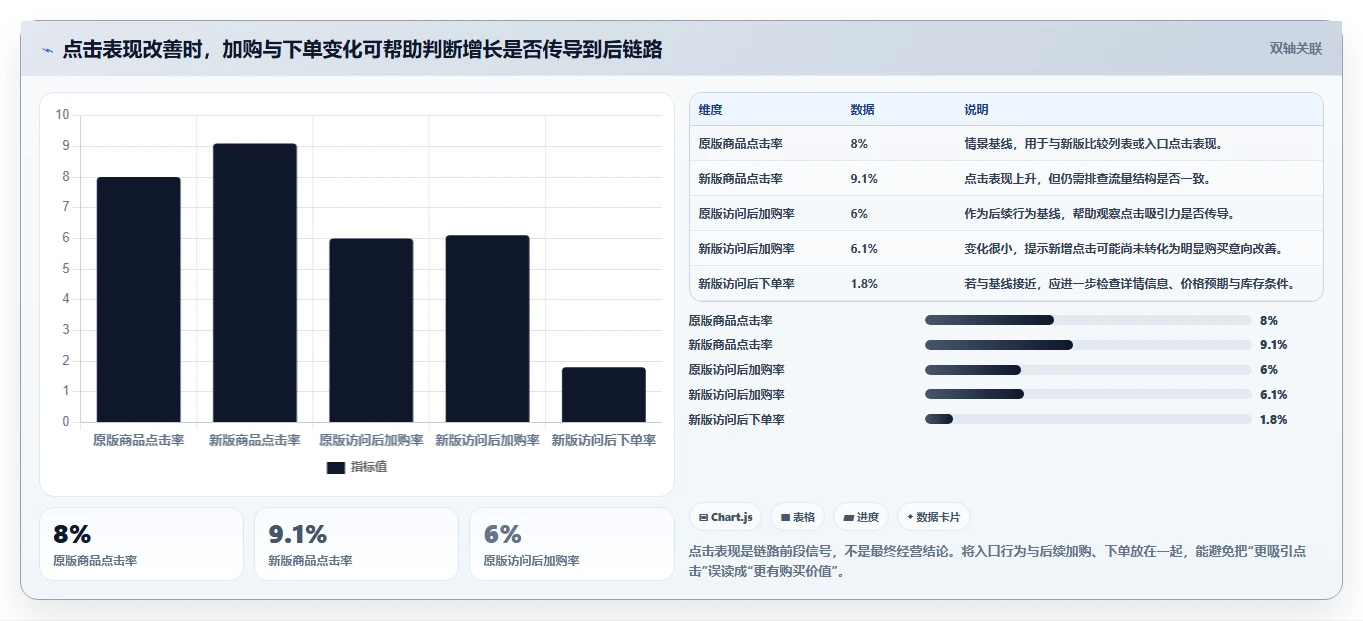1363x621 pixels.
Task: Click the Chart.js chip
Action: [x=725, y=517]
